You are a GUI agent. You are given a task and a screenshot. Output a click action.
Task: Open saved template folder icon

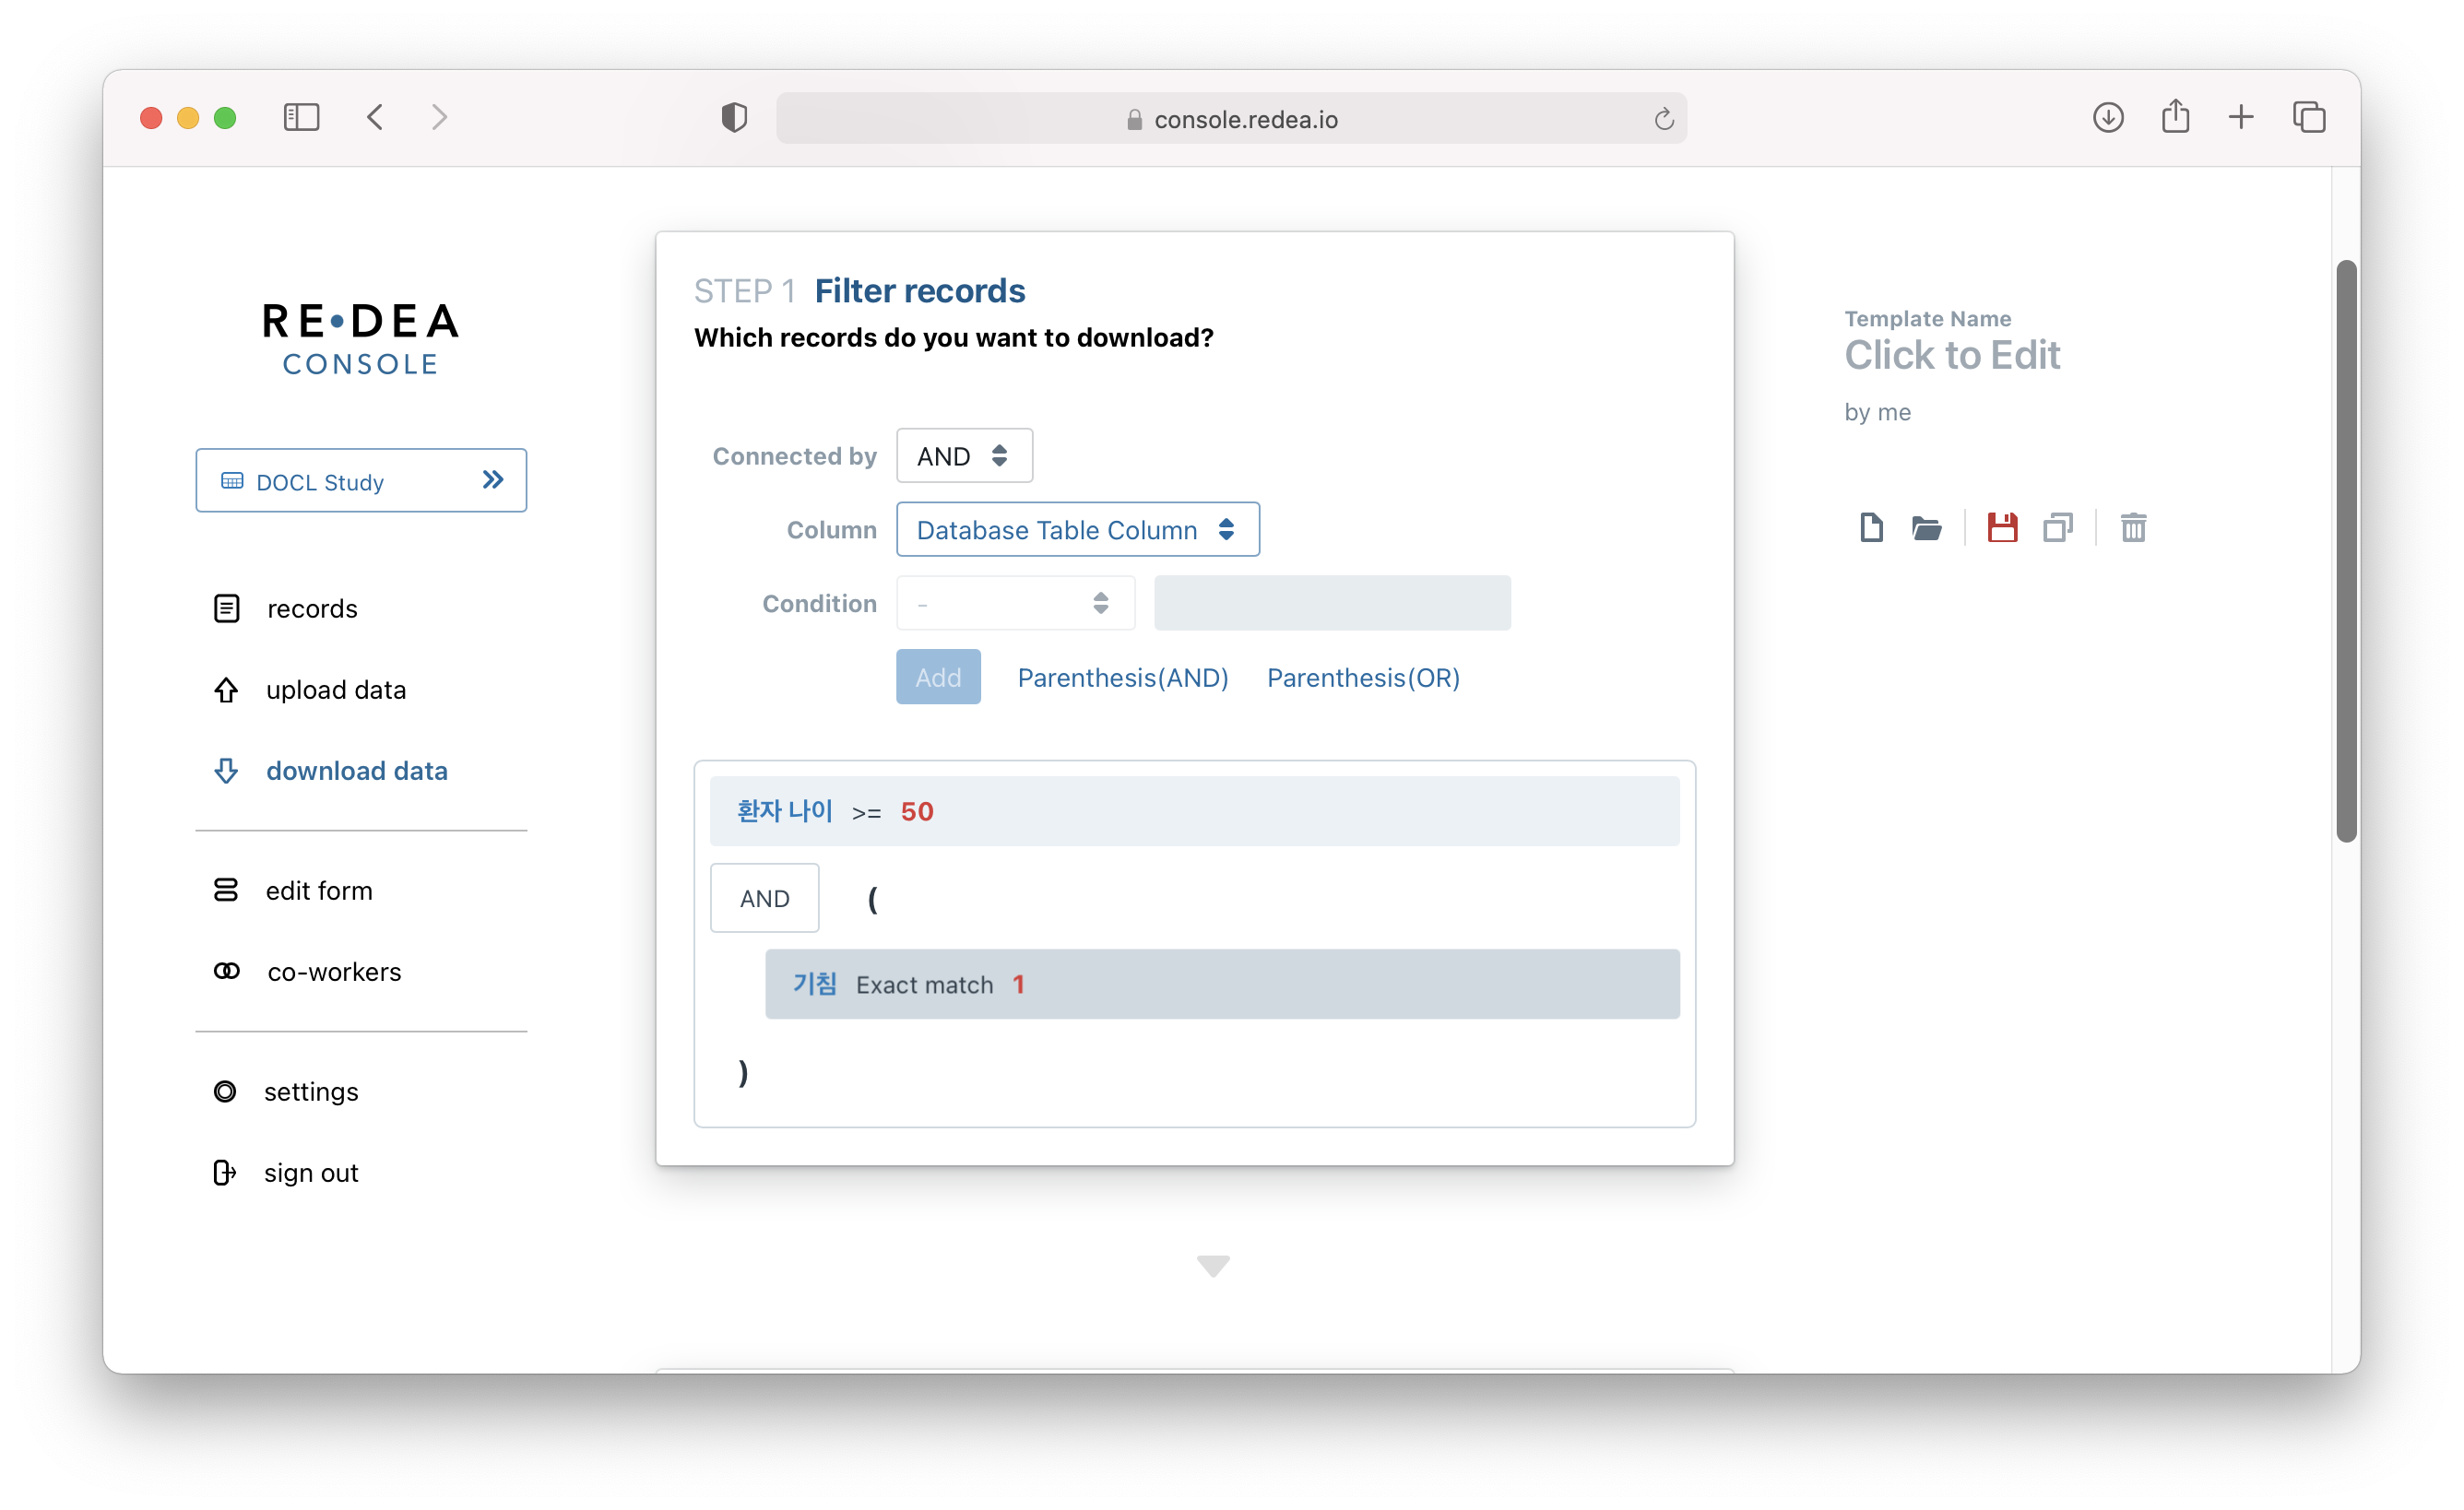click(x=1926, y=527)
